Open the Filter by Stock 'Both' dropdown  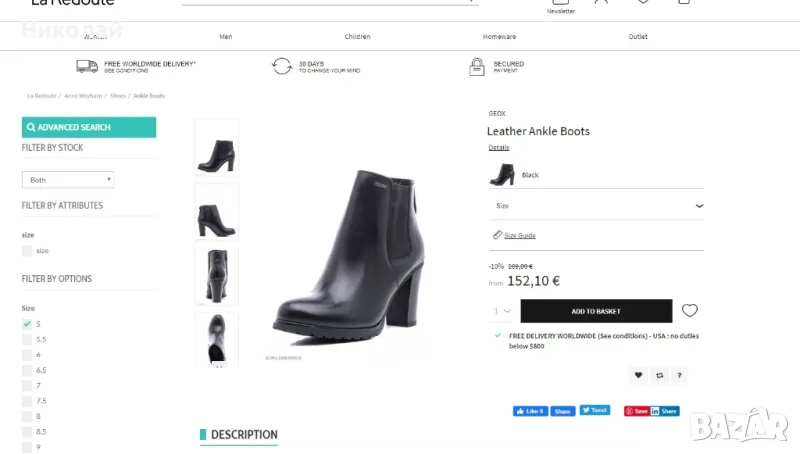click(68, 180)
